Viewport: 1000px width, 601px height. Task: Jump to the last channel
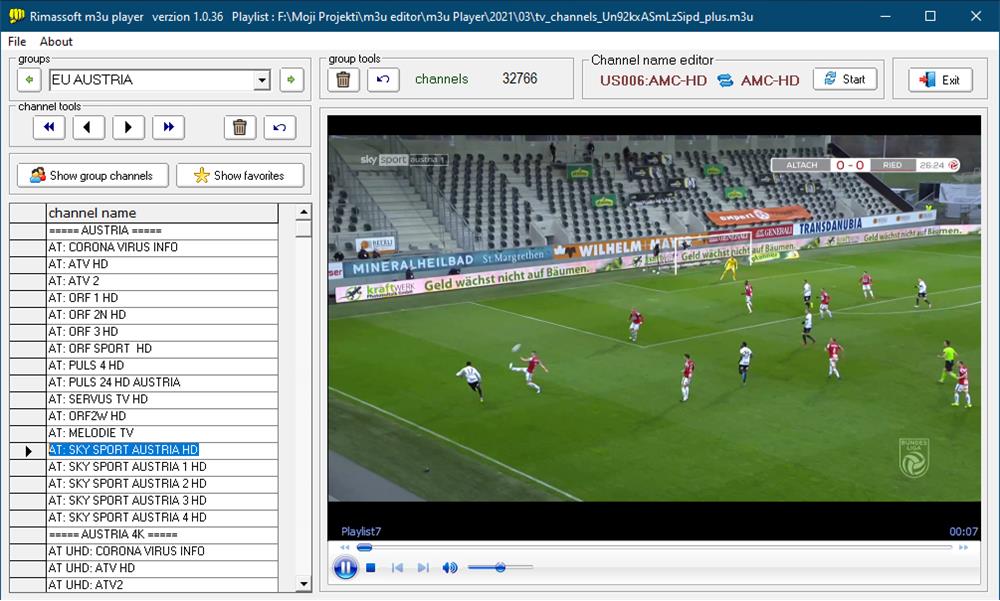[168, 127]
